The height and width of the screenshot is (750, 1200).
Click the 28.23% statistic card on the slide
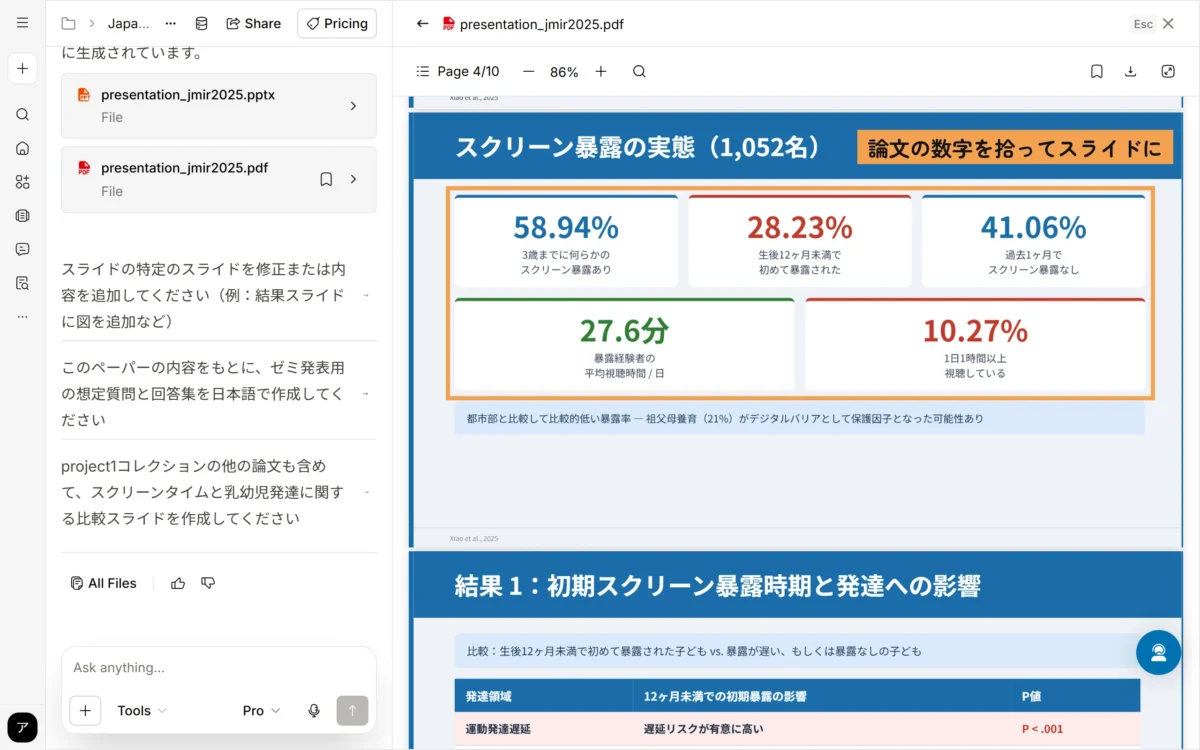point(799,241)
